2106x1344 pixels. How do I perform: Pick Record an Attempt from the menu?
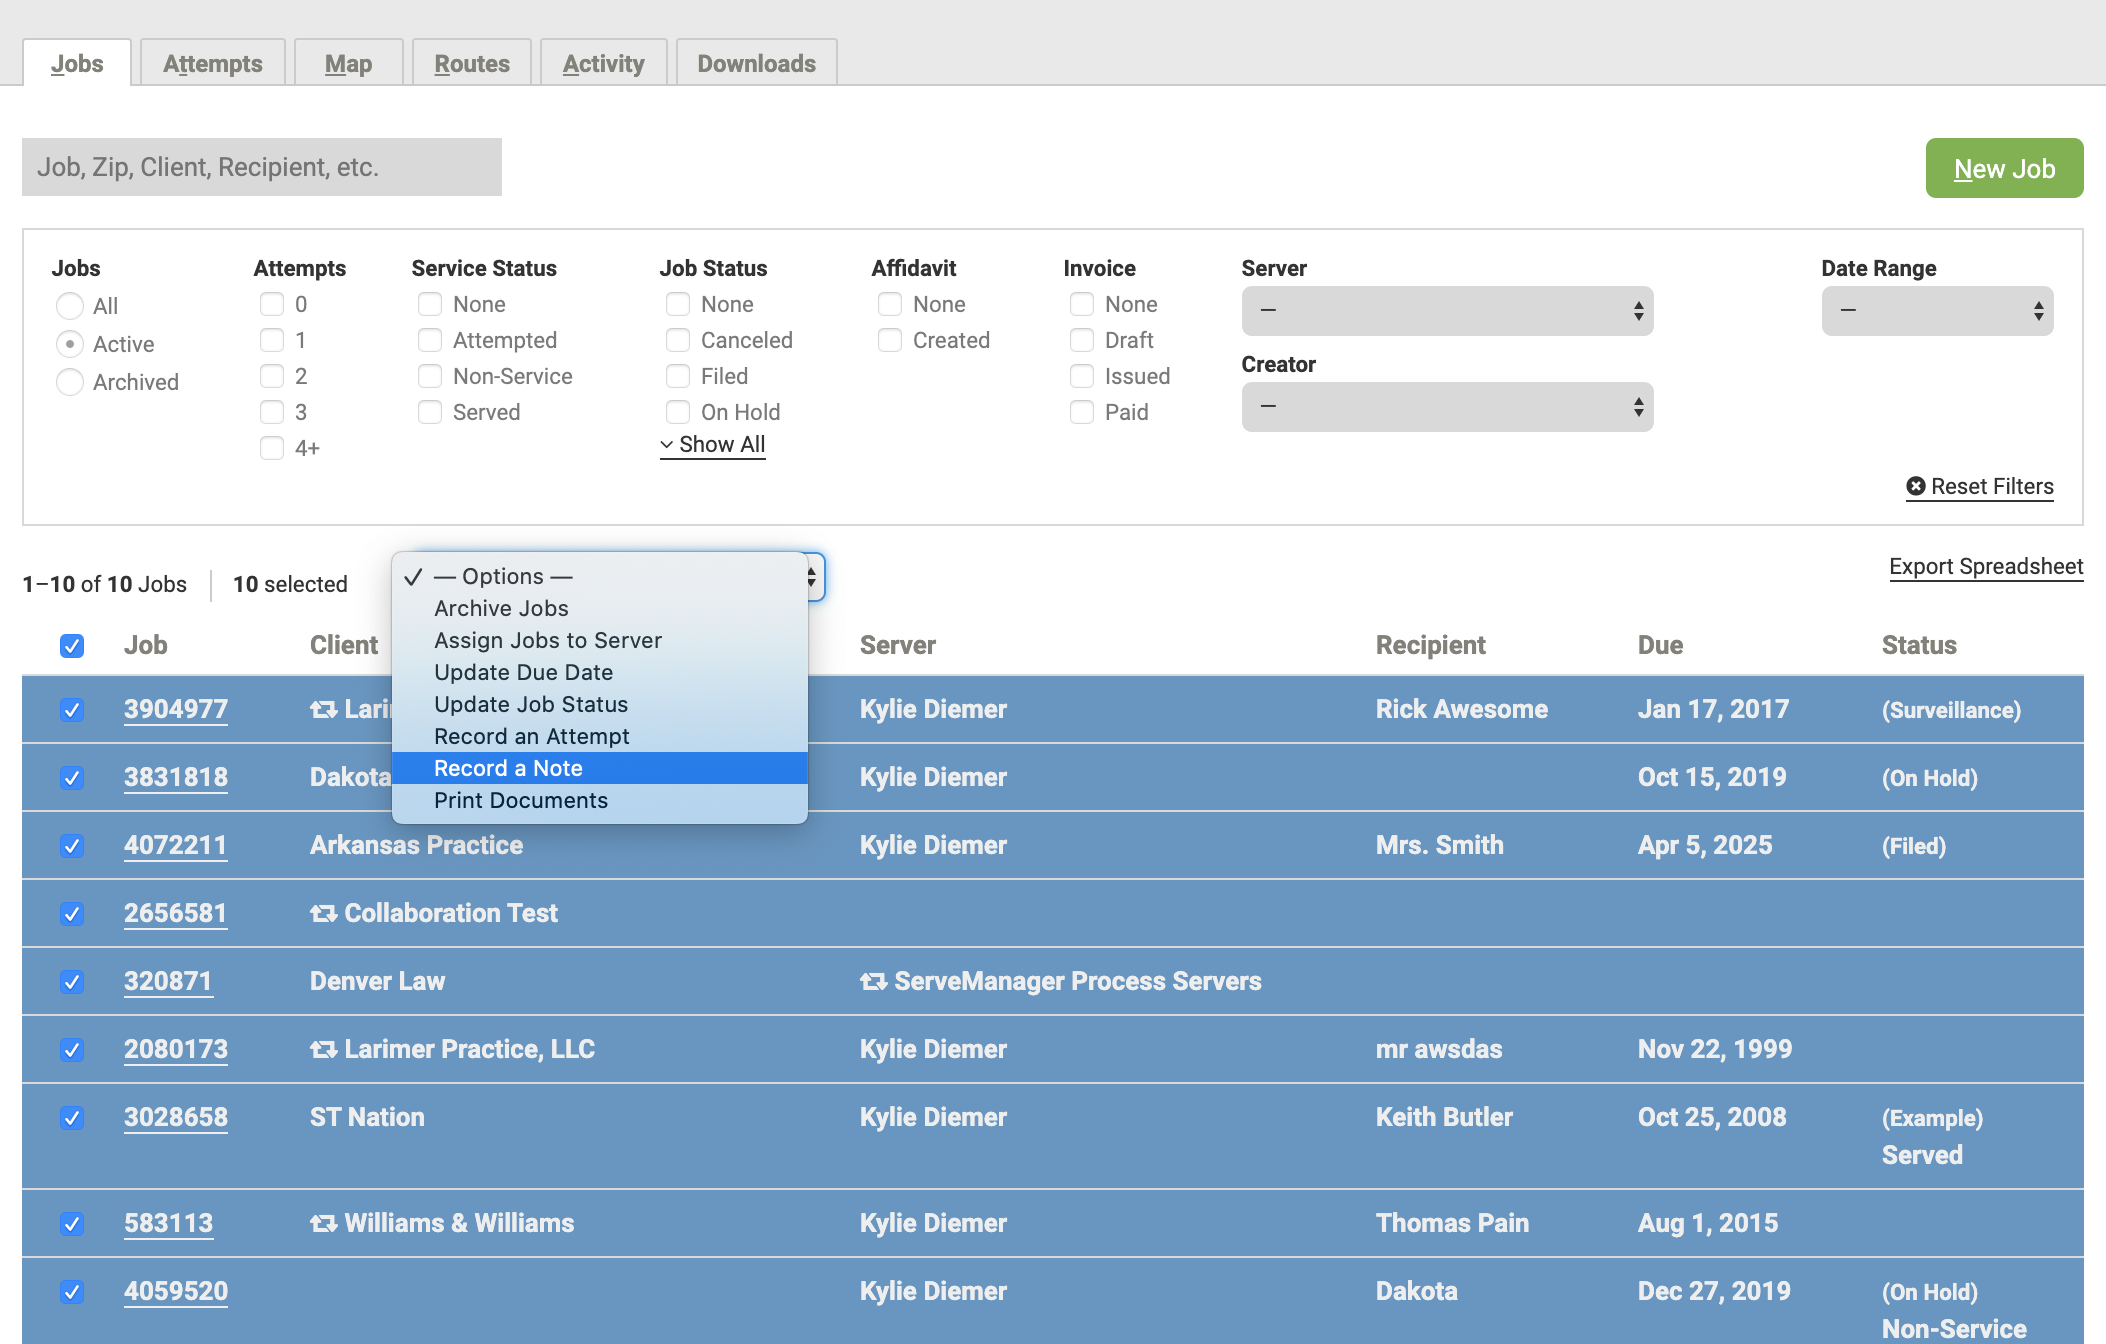tap(600, 736)
